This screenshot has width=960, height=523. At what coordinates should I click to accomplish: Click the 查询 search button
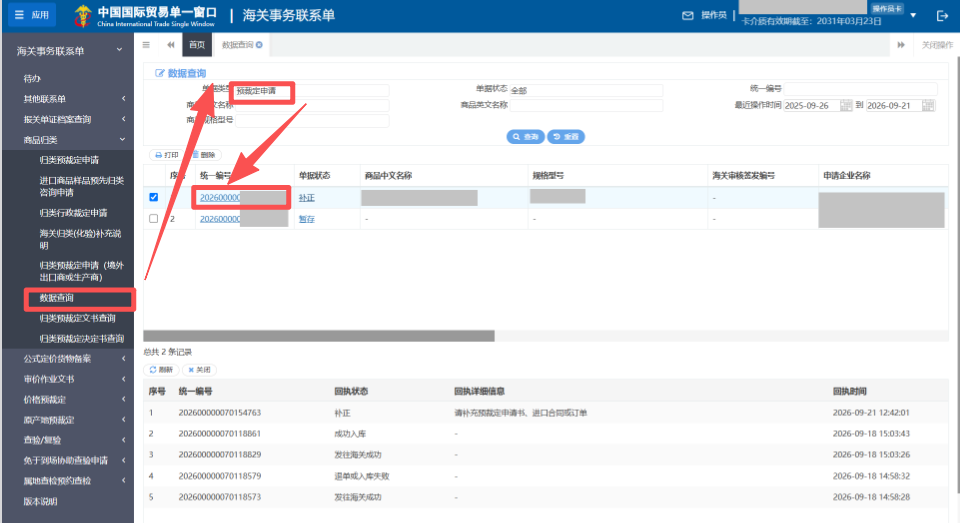pyautogui.click(x=525, y=137)
